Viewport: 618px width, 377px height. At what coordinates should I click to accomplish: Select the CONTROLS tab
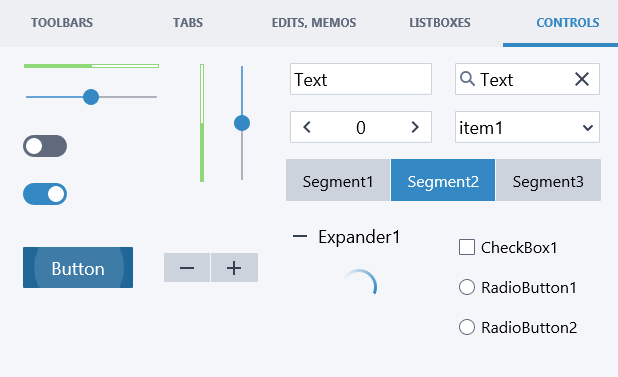[568, 23]
